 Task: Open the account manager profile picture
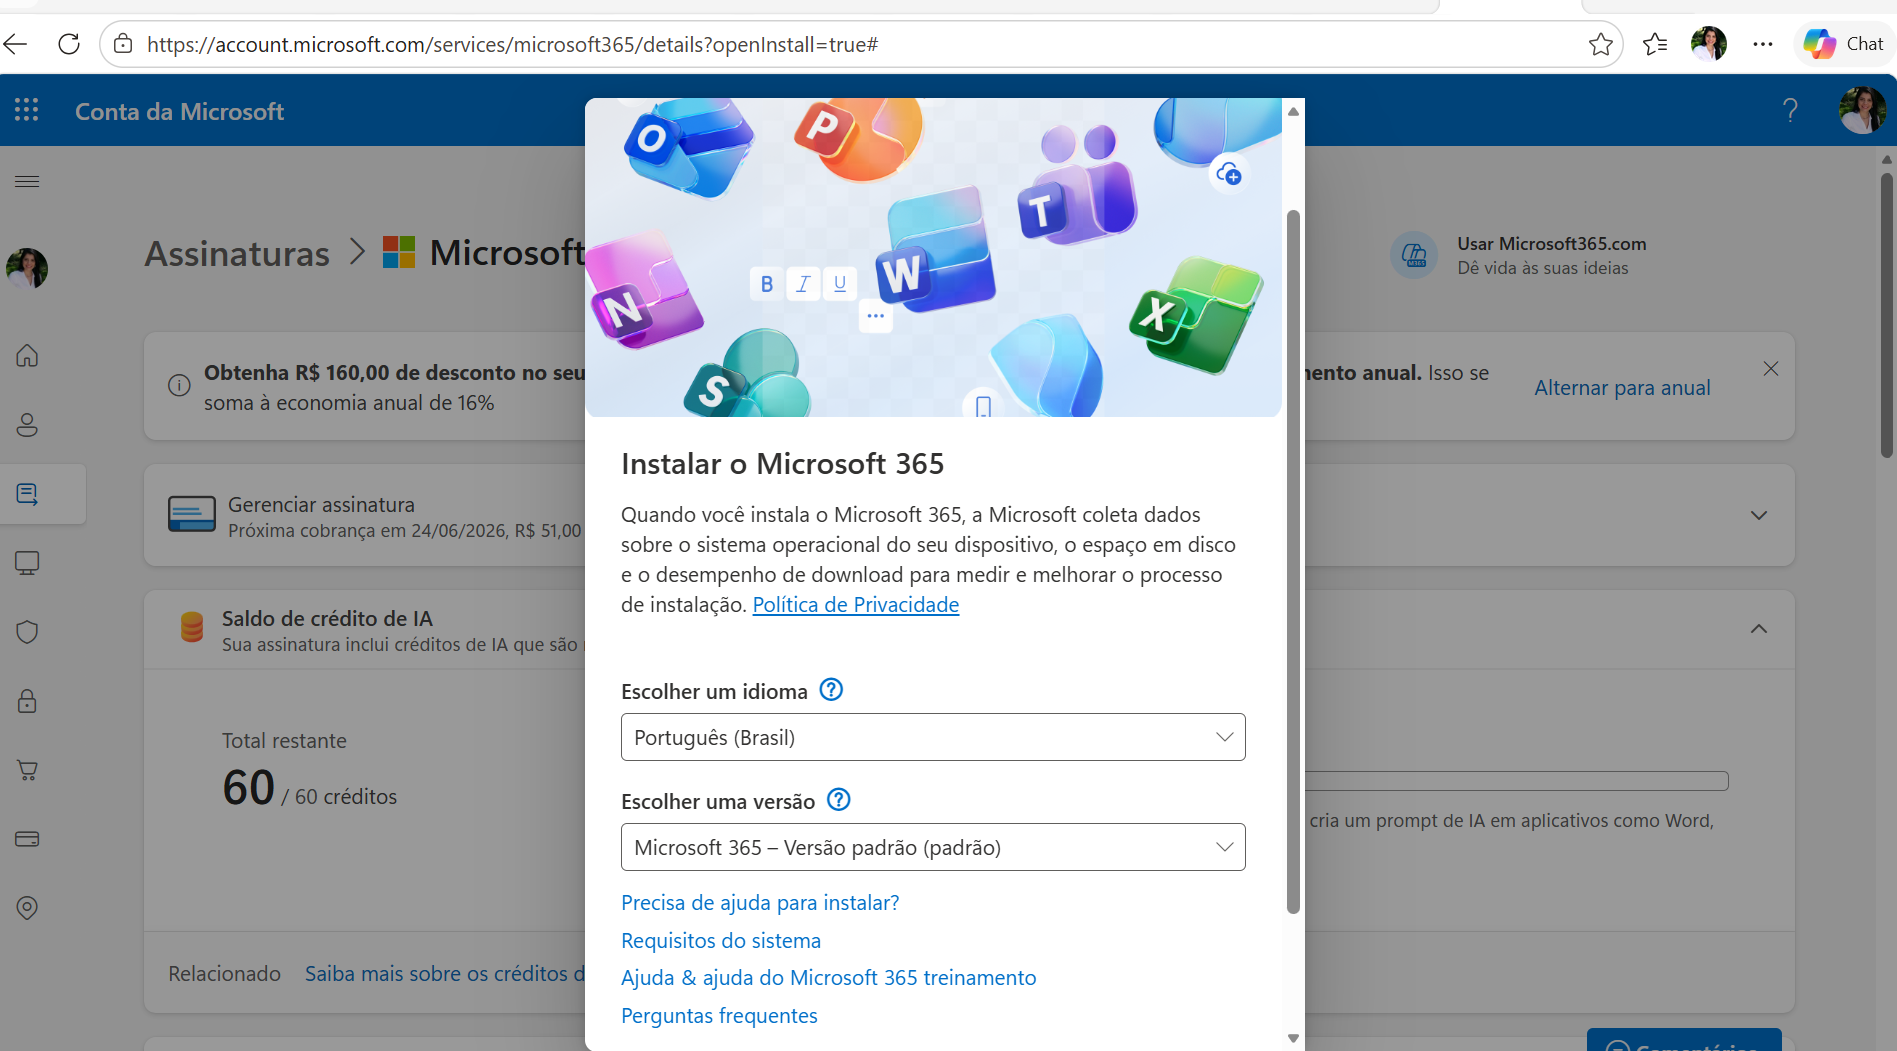1862,110
